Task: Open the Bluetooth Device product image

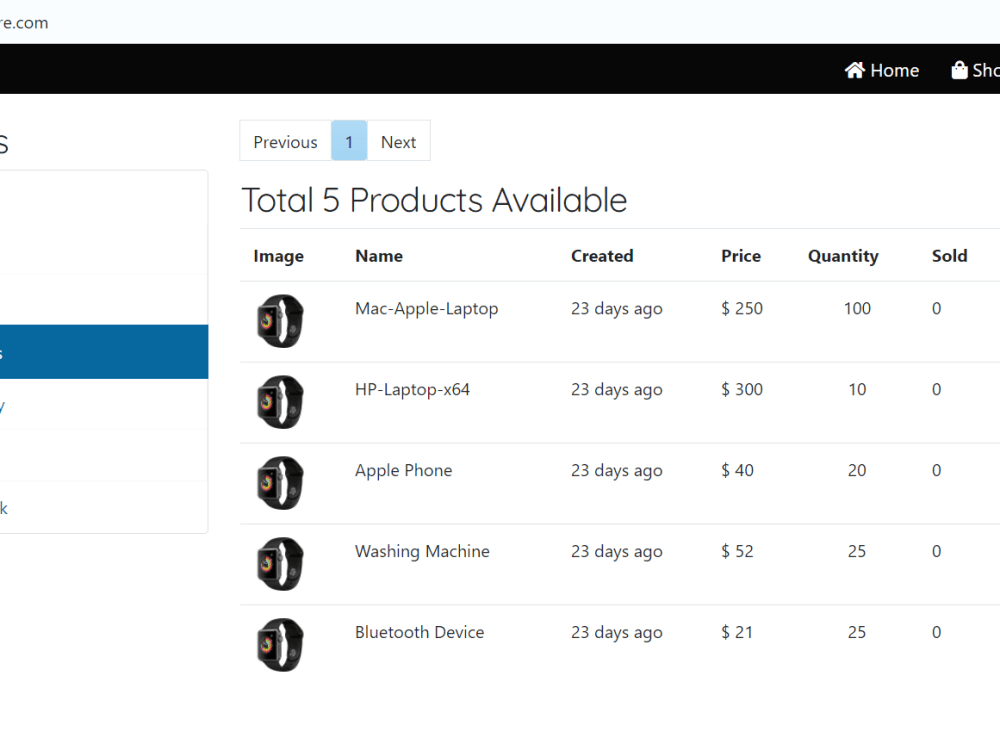Action: (x=280, y=645)
